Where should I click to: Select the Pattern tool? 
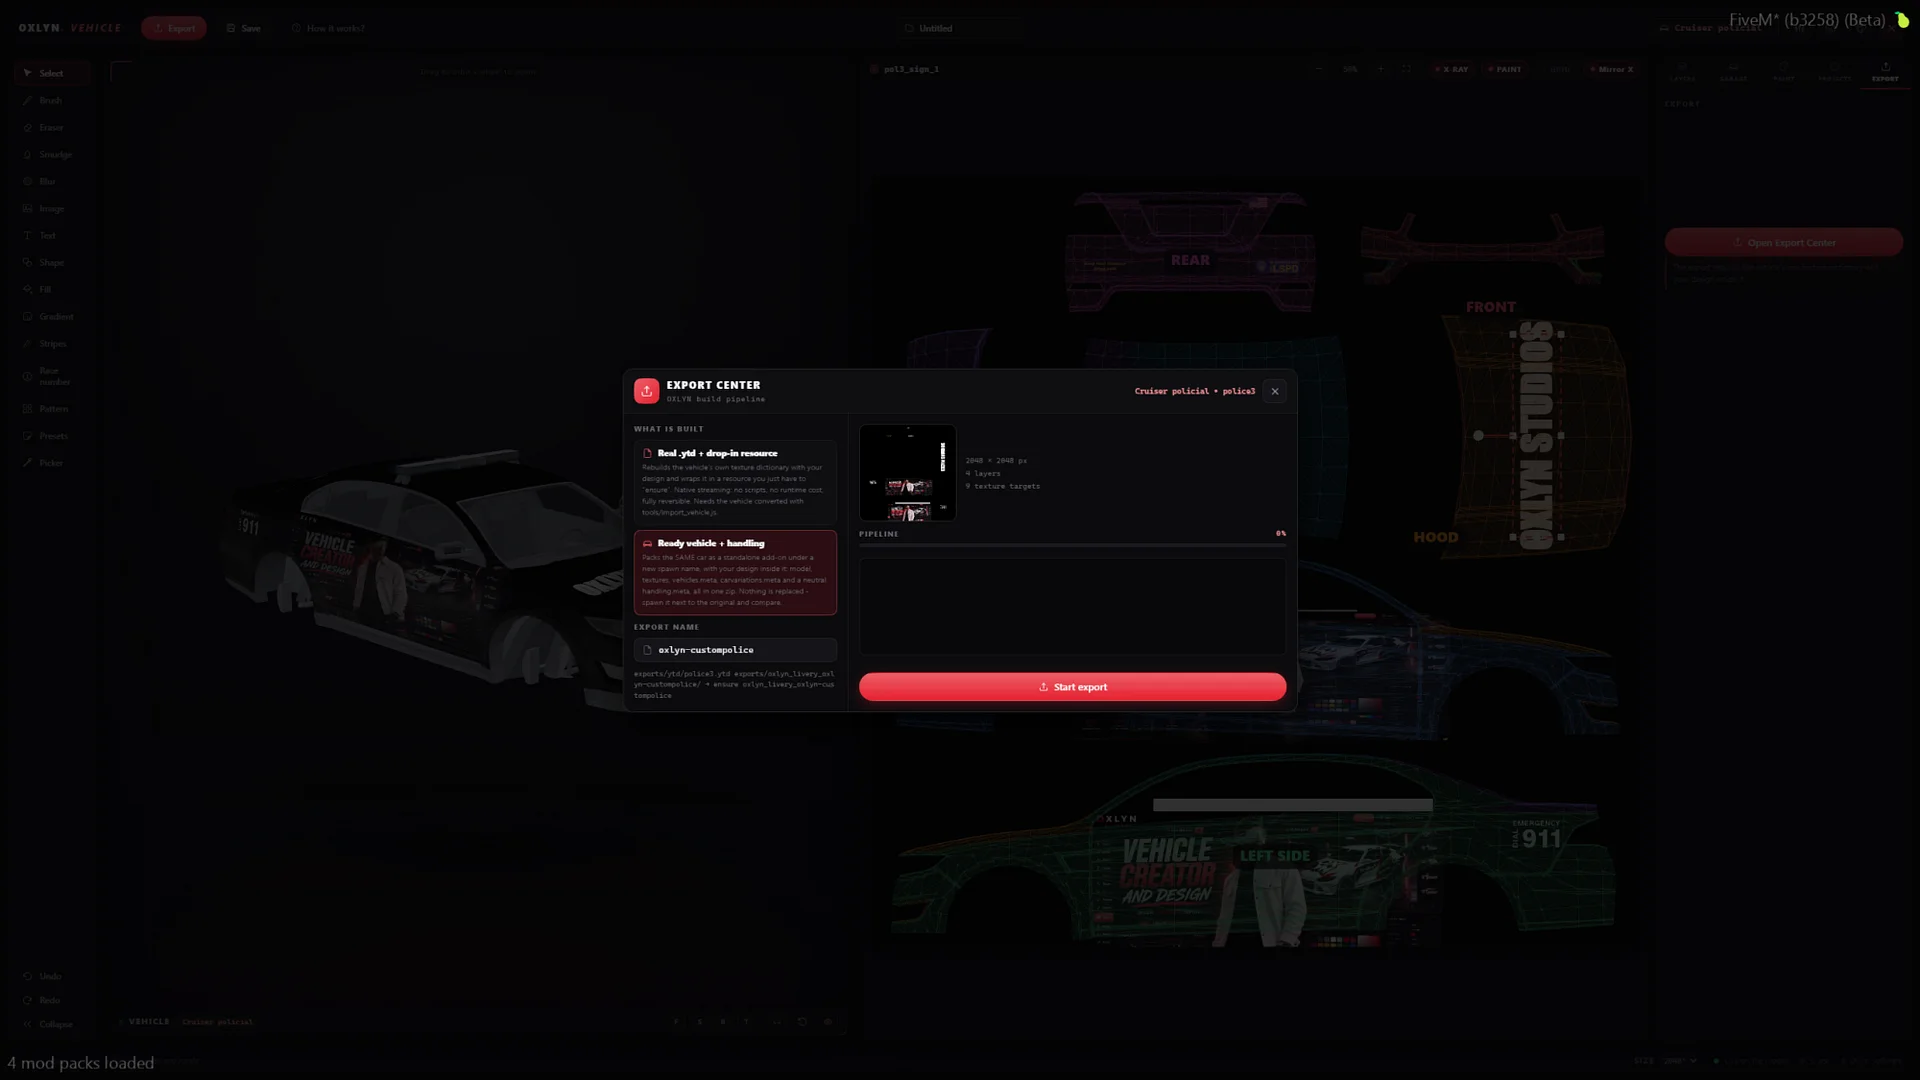(x=52, y=409)
